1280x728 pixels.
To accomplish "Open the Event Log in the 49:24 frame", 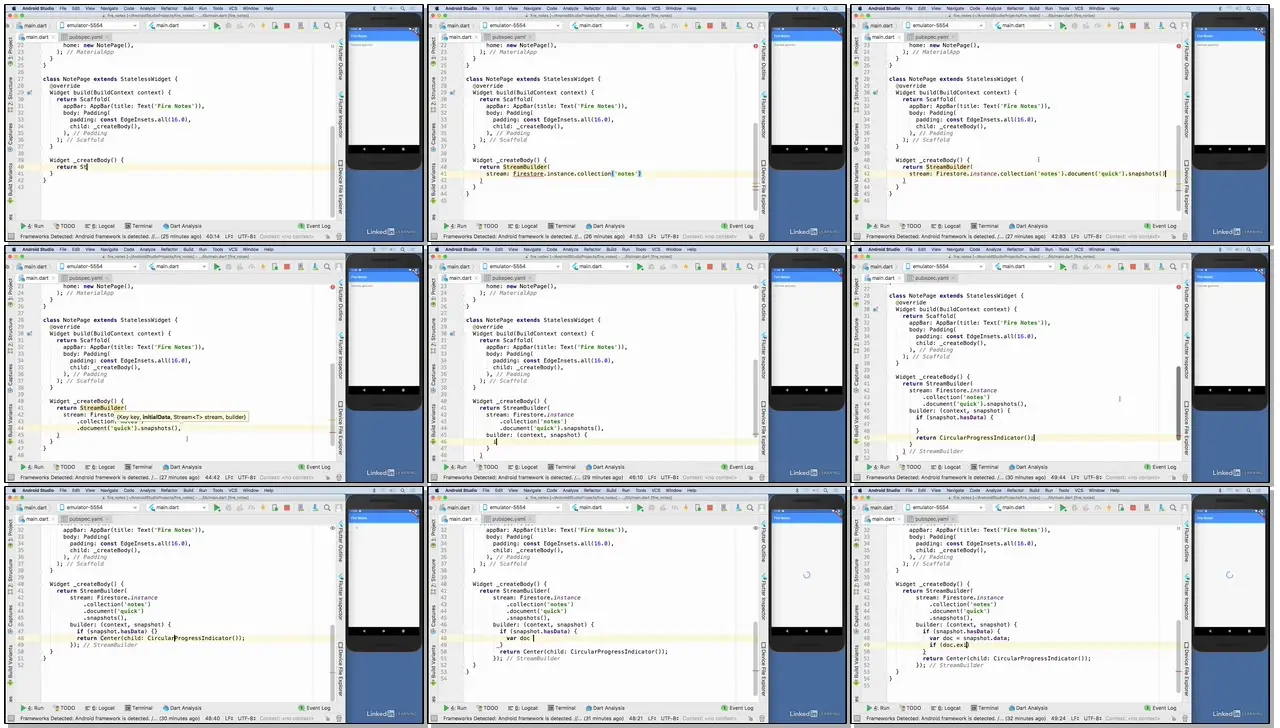I will 1160,708.
